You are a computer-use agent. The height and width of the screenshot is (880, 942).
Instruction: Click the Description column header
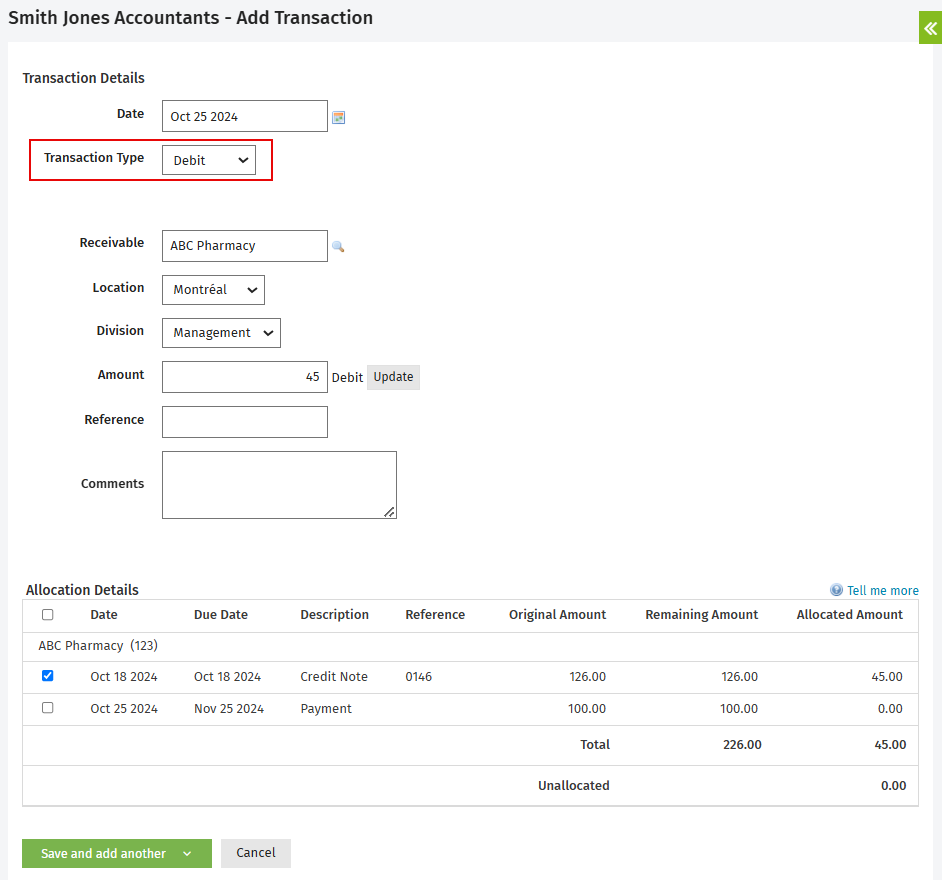tap(335, 614)
